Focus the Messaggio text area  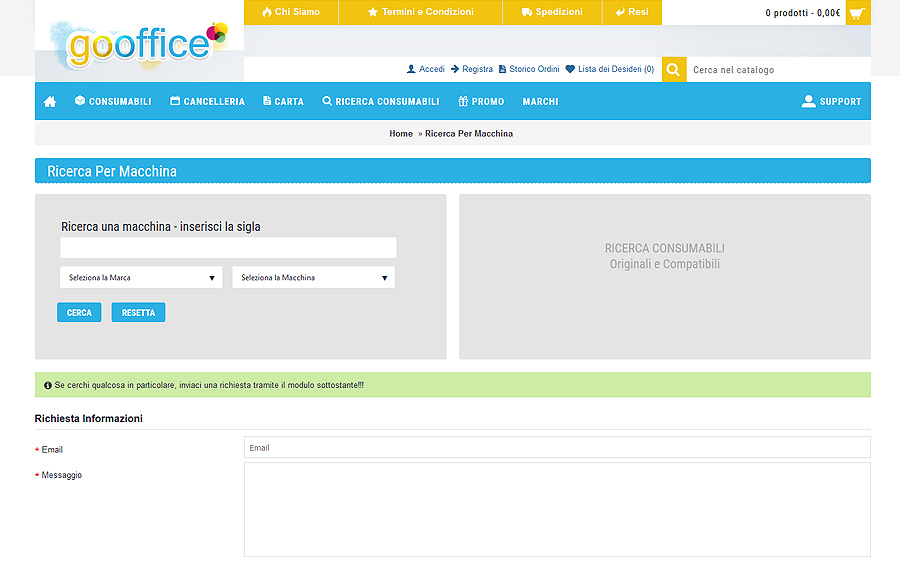click(x=557, y=510)
